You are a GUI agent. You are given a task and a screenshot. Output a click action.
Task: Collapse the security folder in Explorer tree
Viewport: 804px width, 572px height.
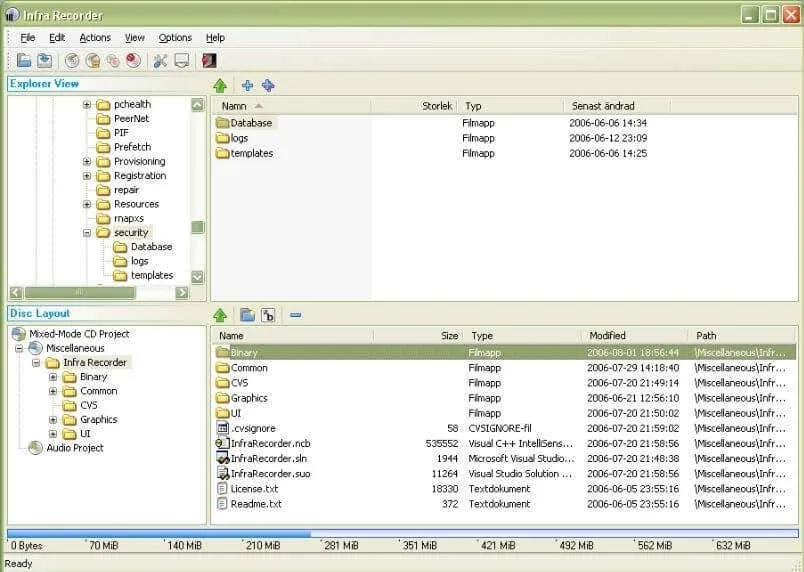[87, 233]
